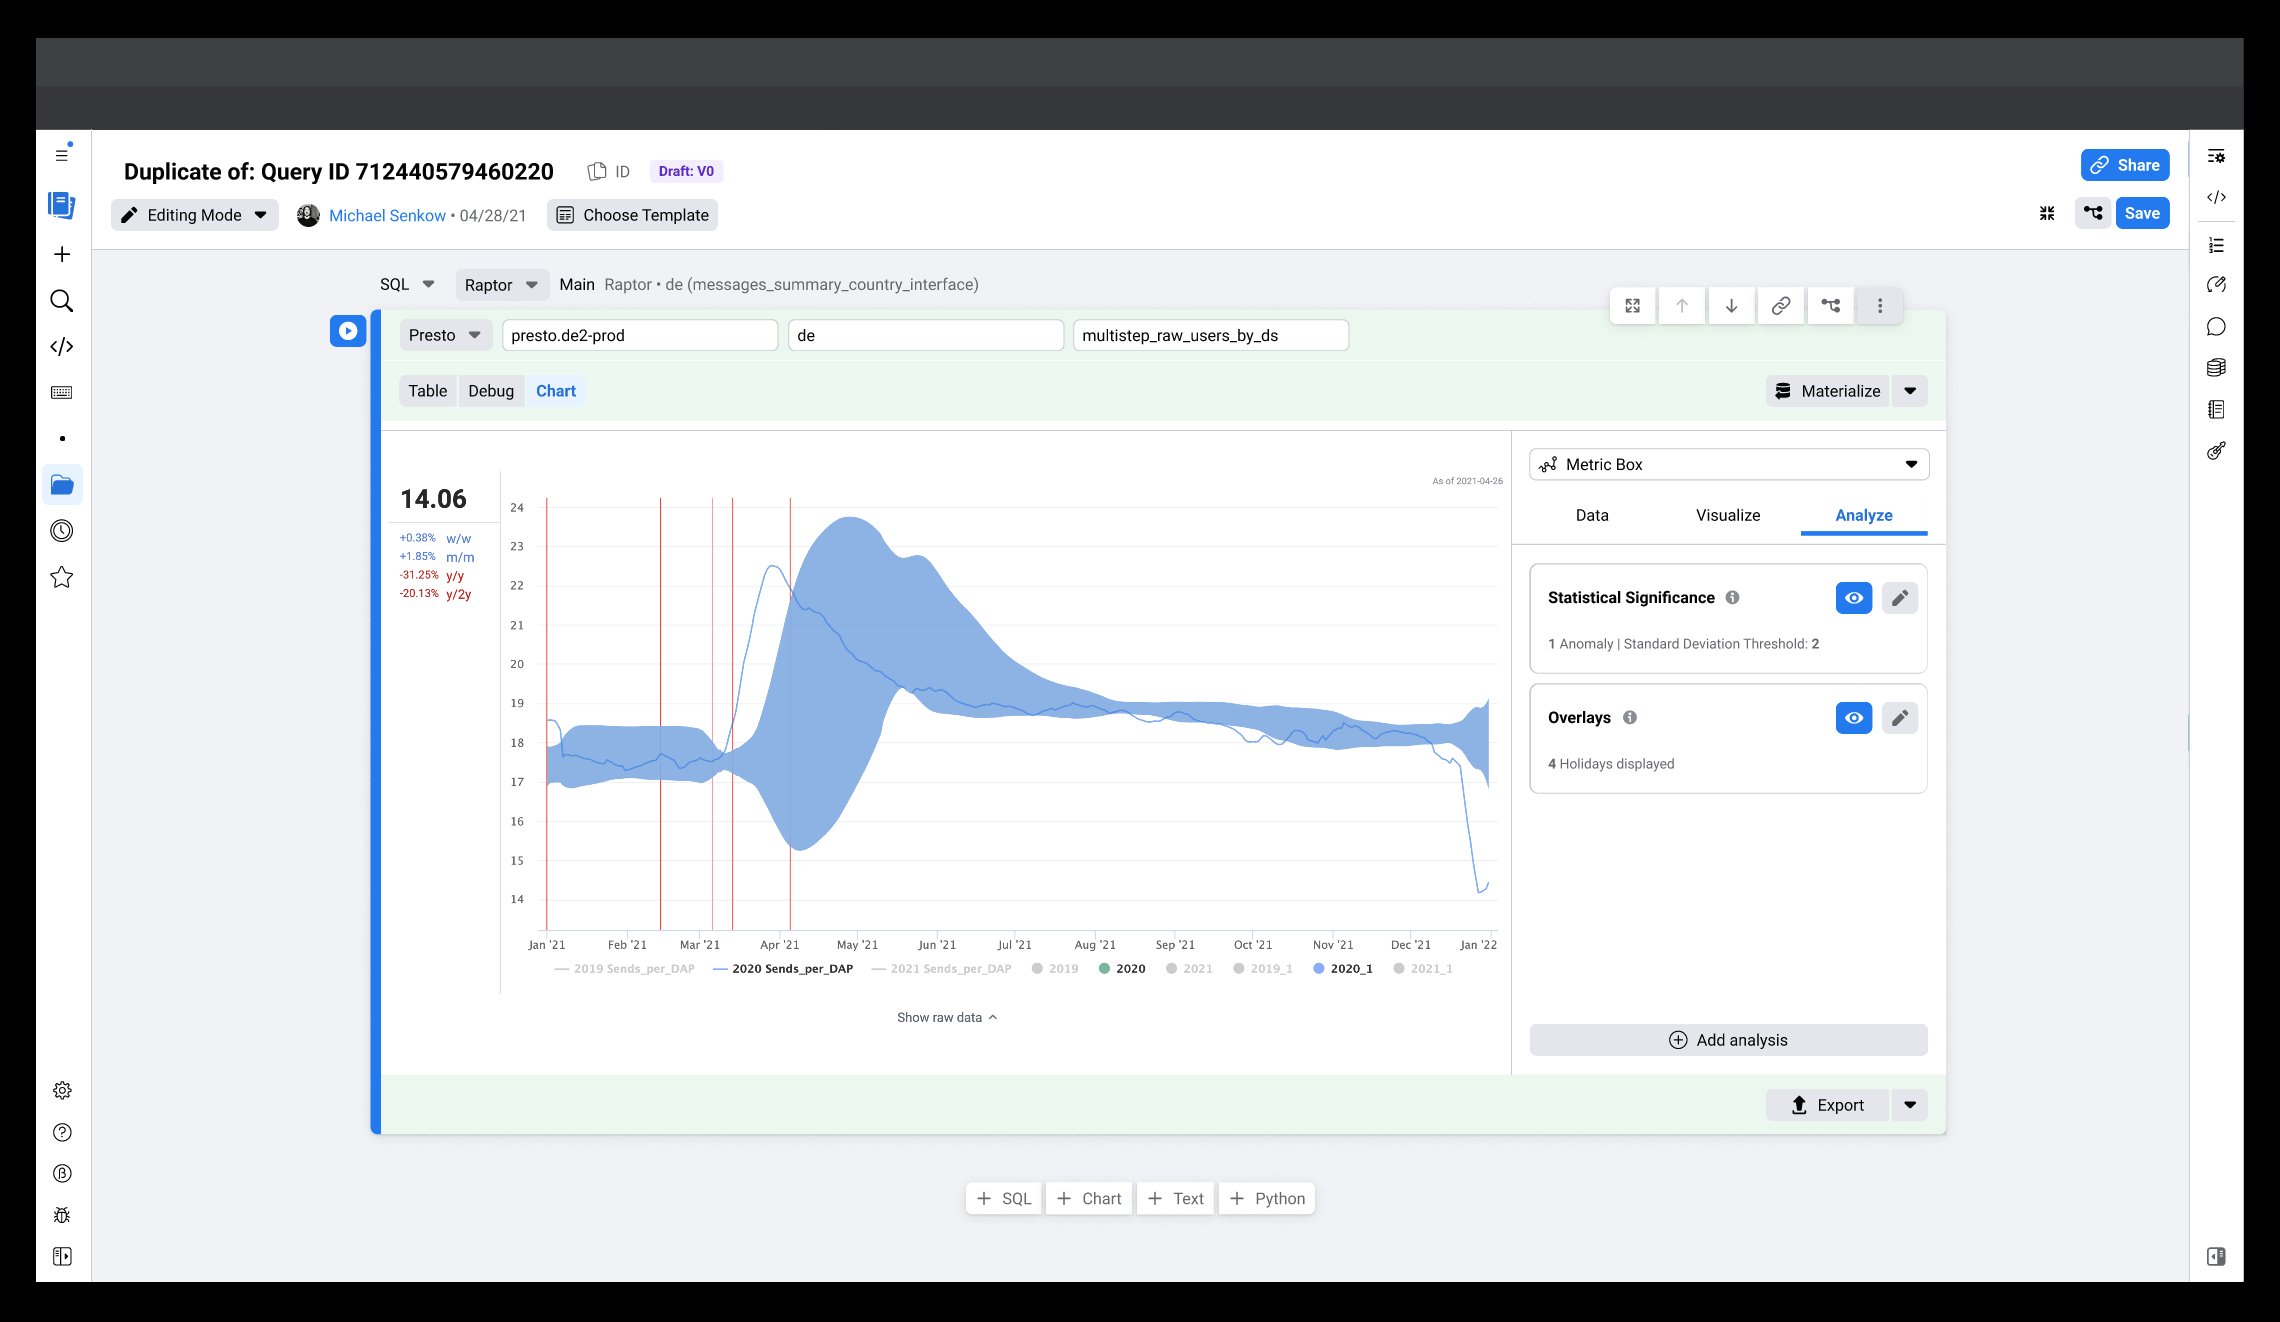
Task: Click the Share button
Action: [x=2125, y=164]
